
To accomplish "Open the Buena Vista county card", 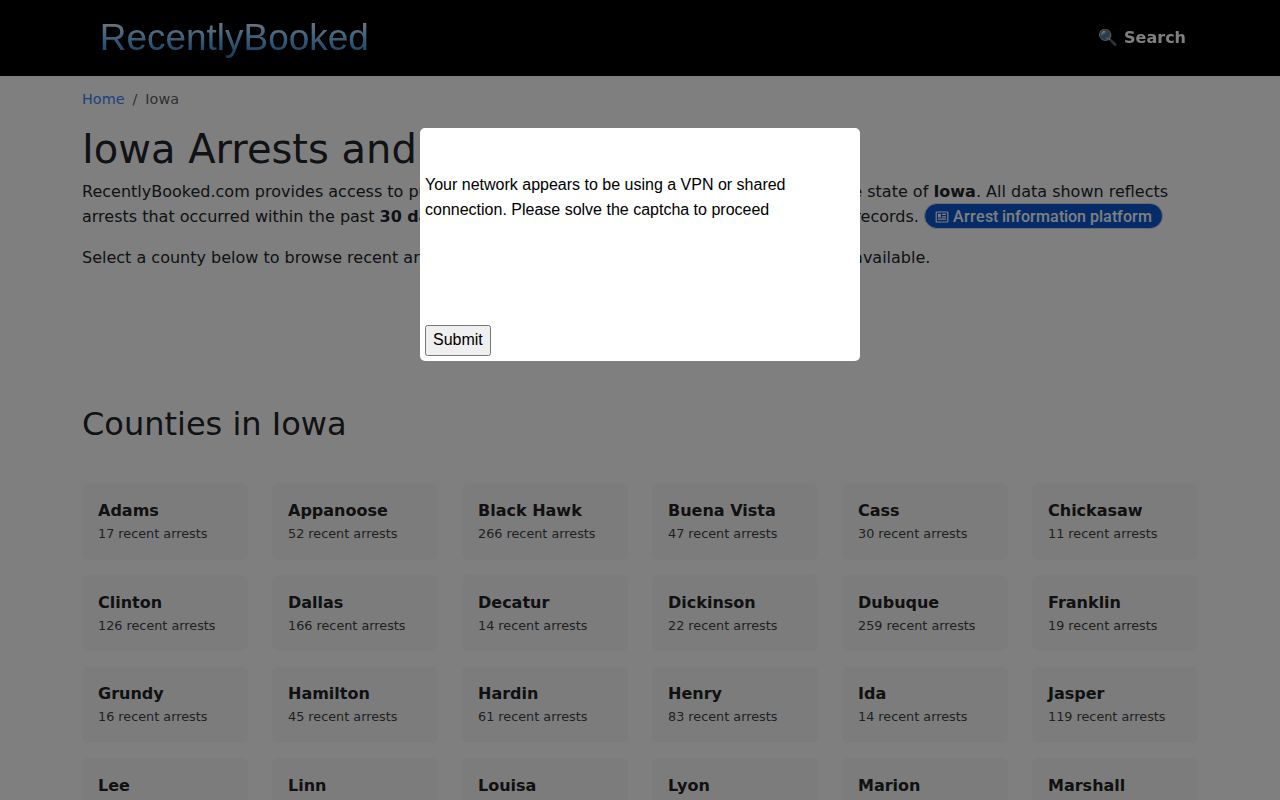I will 735,521.
